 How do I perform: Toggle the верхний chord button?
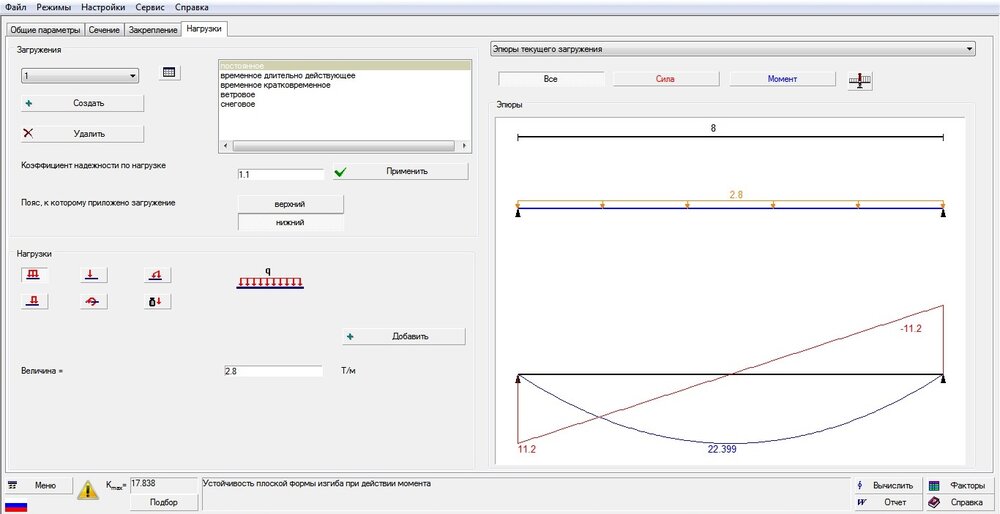tap(289, 204)
